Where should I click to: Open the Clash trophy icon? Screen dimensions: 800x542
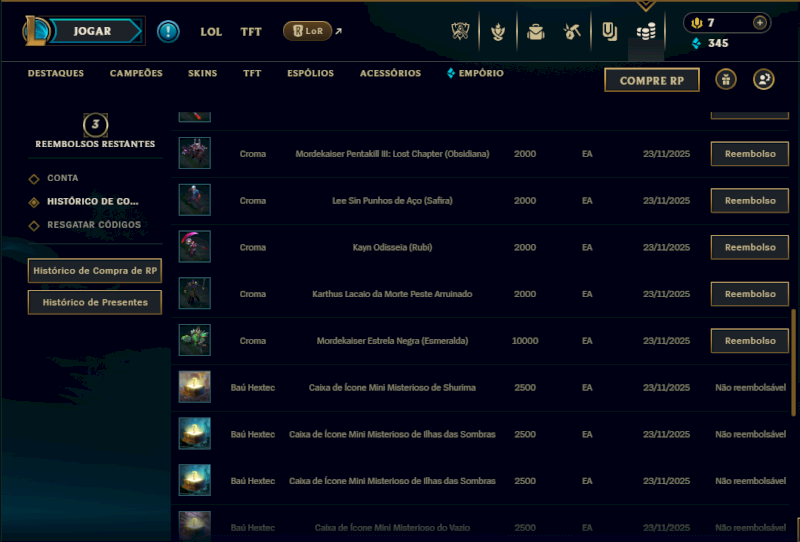460,32
